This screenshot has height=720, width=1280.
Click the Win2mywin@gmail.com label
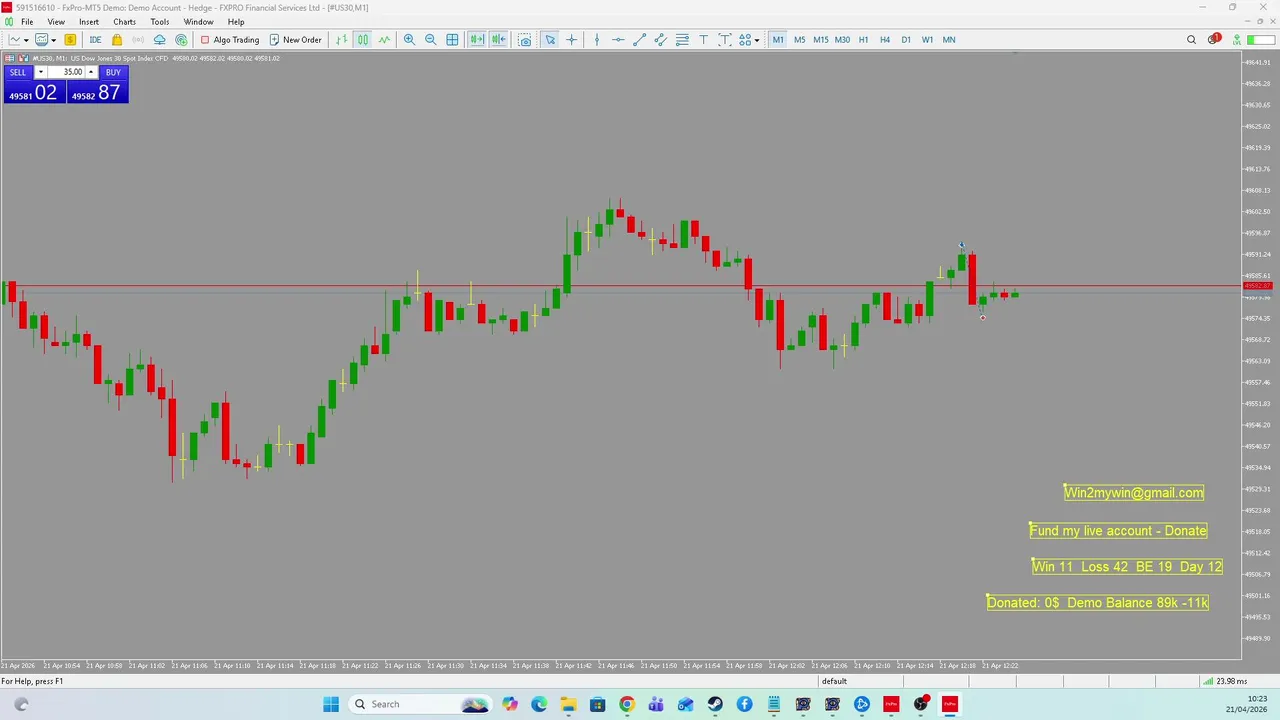pyautogui.click(x=1134, y=492)
